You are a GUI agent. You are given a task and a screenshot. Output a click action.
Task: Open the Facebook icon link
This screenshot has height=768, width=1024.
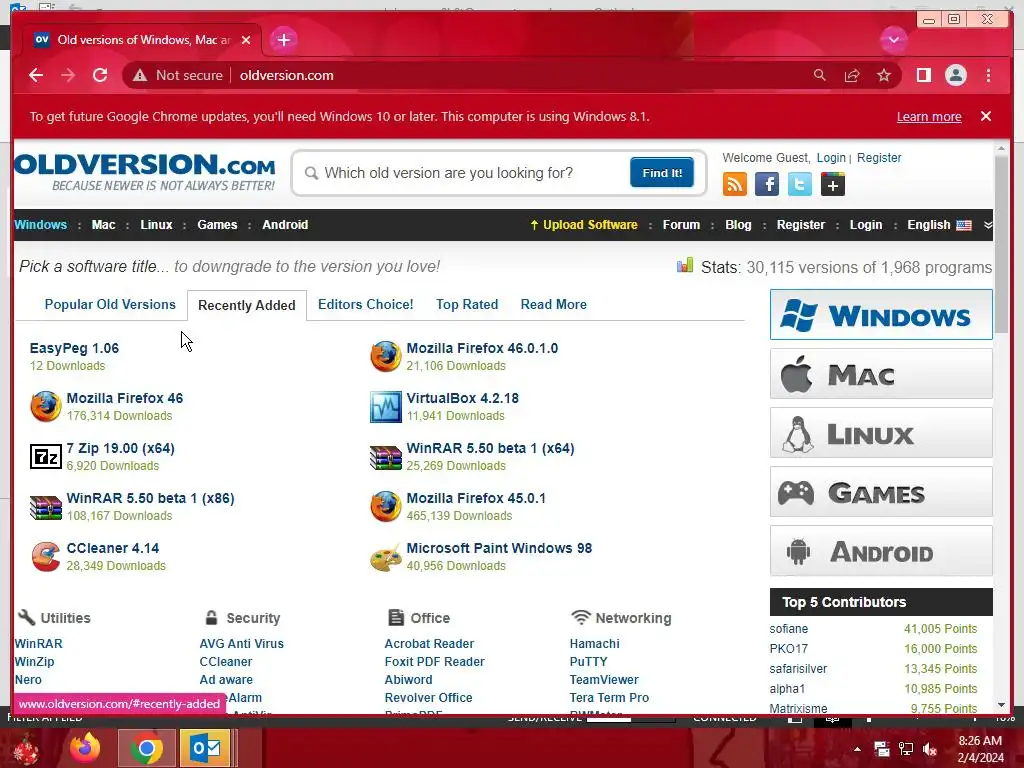click(767, 184)
